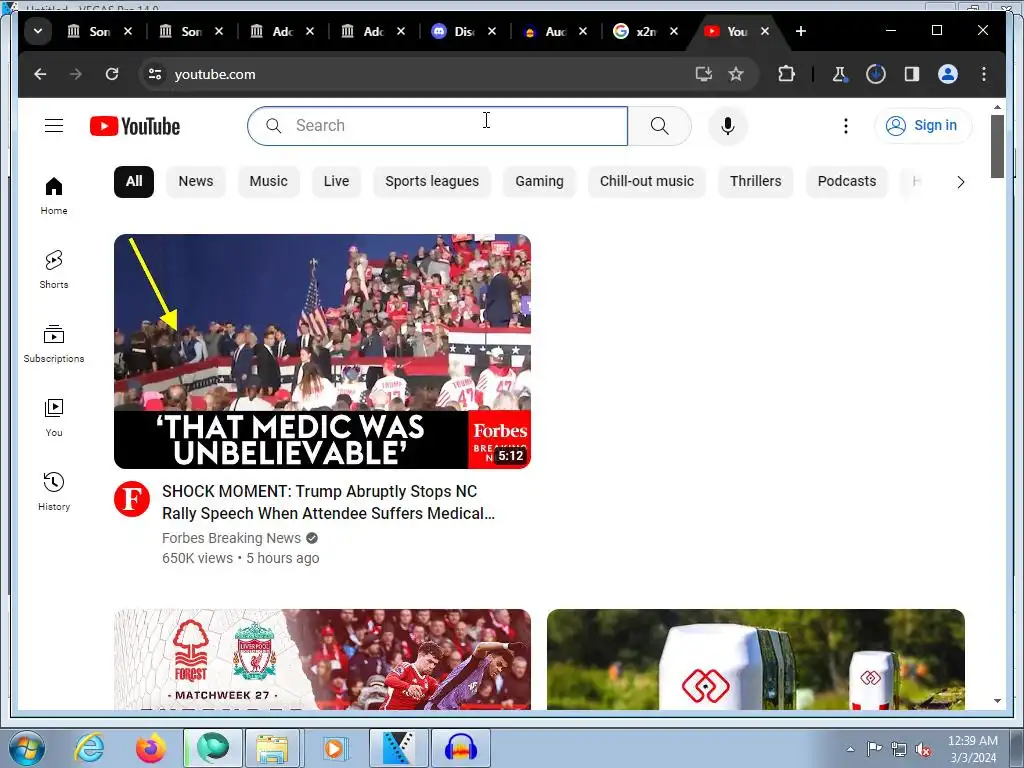Select the Music filter chip
Screen dimensions: 1024x768
click(268, 182)
